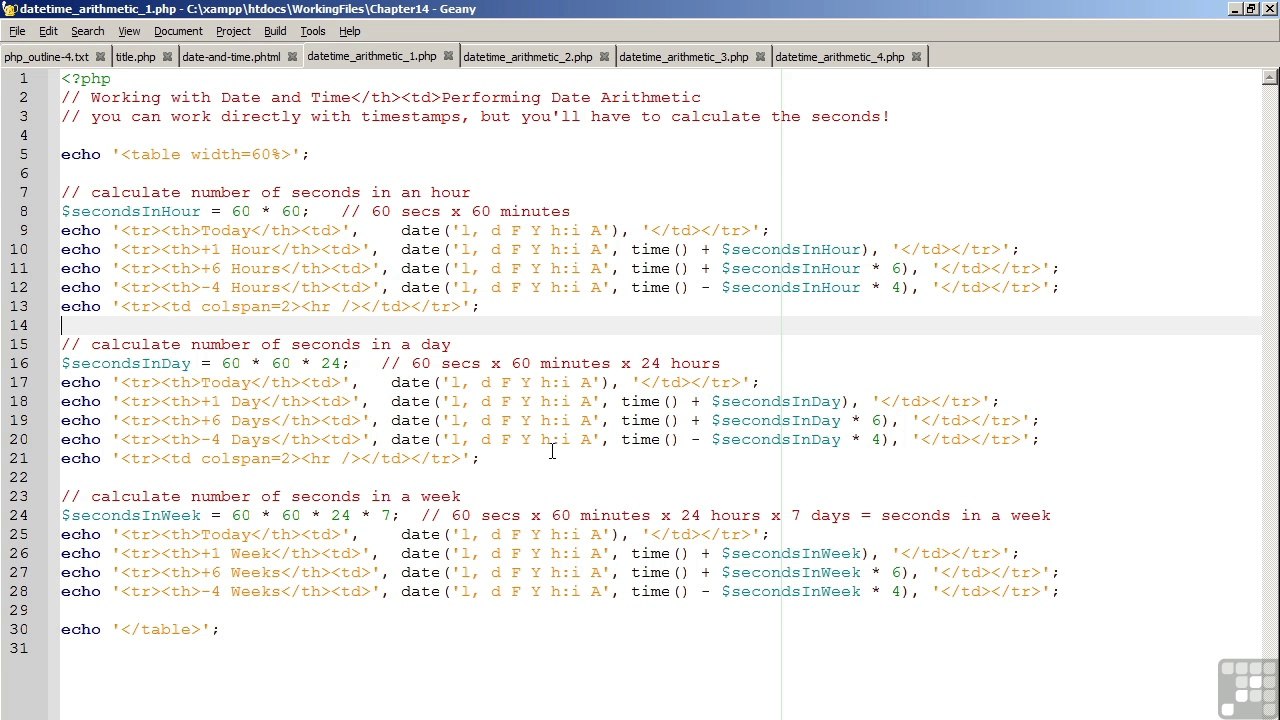The width and height of the screenshot is (1280, 720).
Task: Click the '+6 Hours' echo line
Action: (560, 268)
